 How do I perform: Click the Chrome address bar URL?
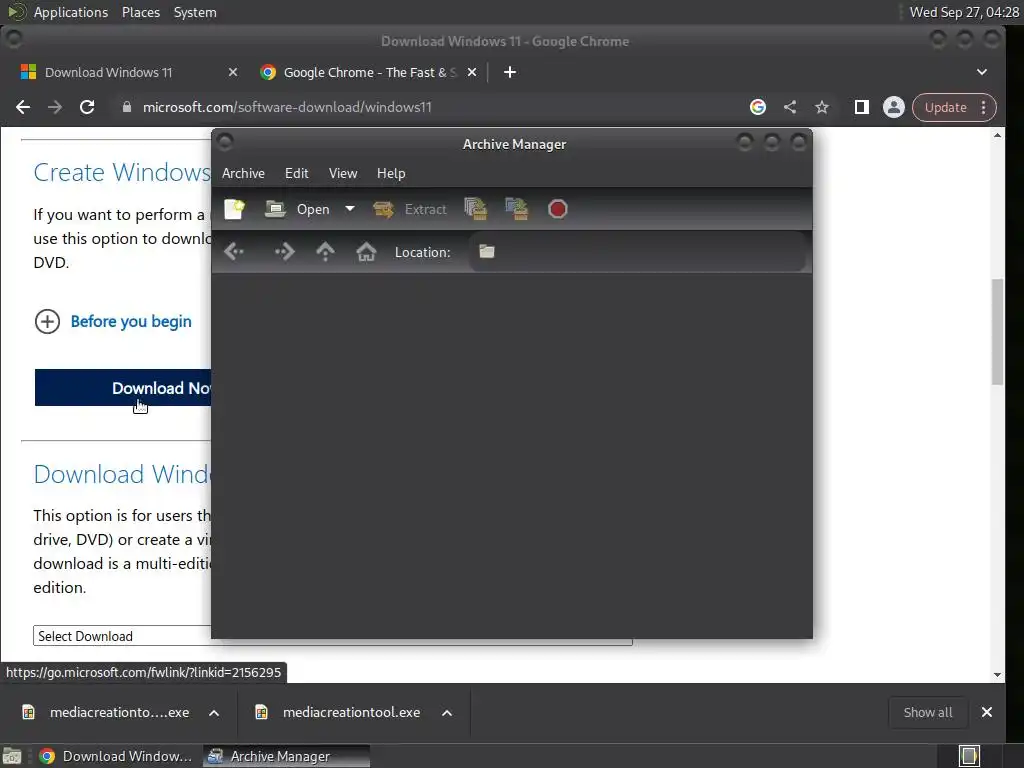[287, 107]
